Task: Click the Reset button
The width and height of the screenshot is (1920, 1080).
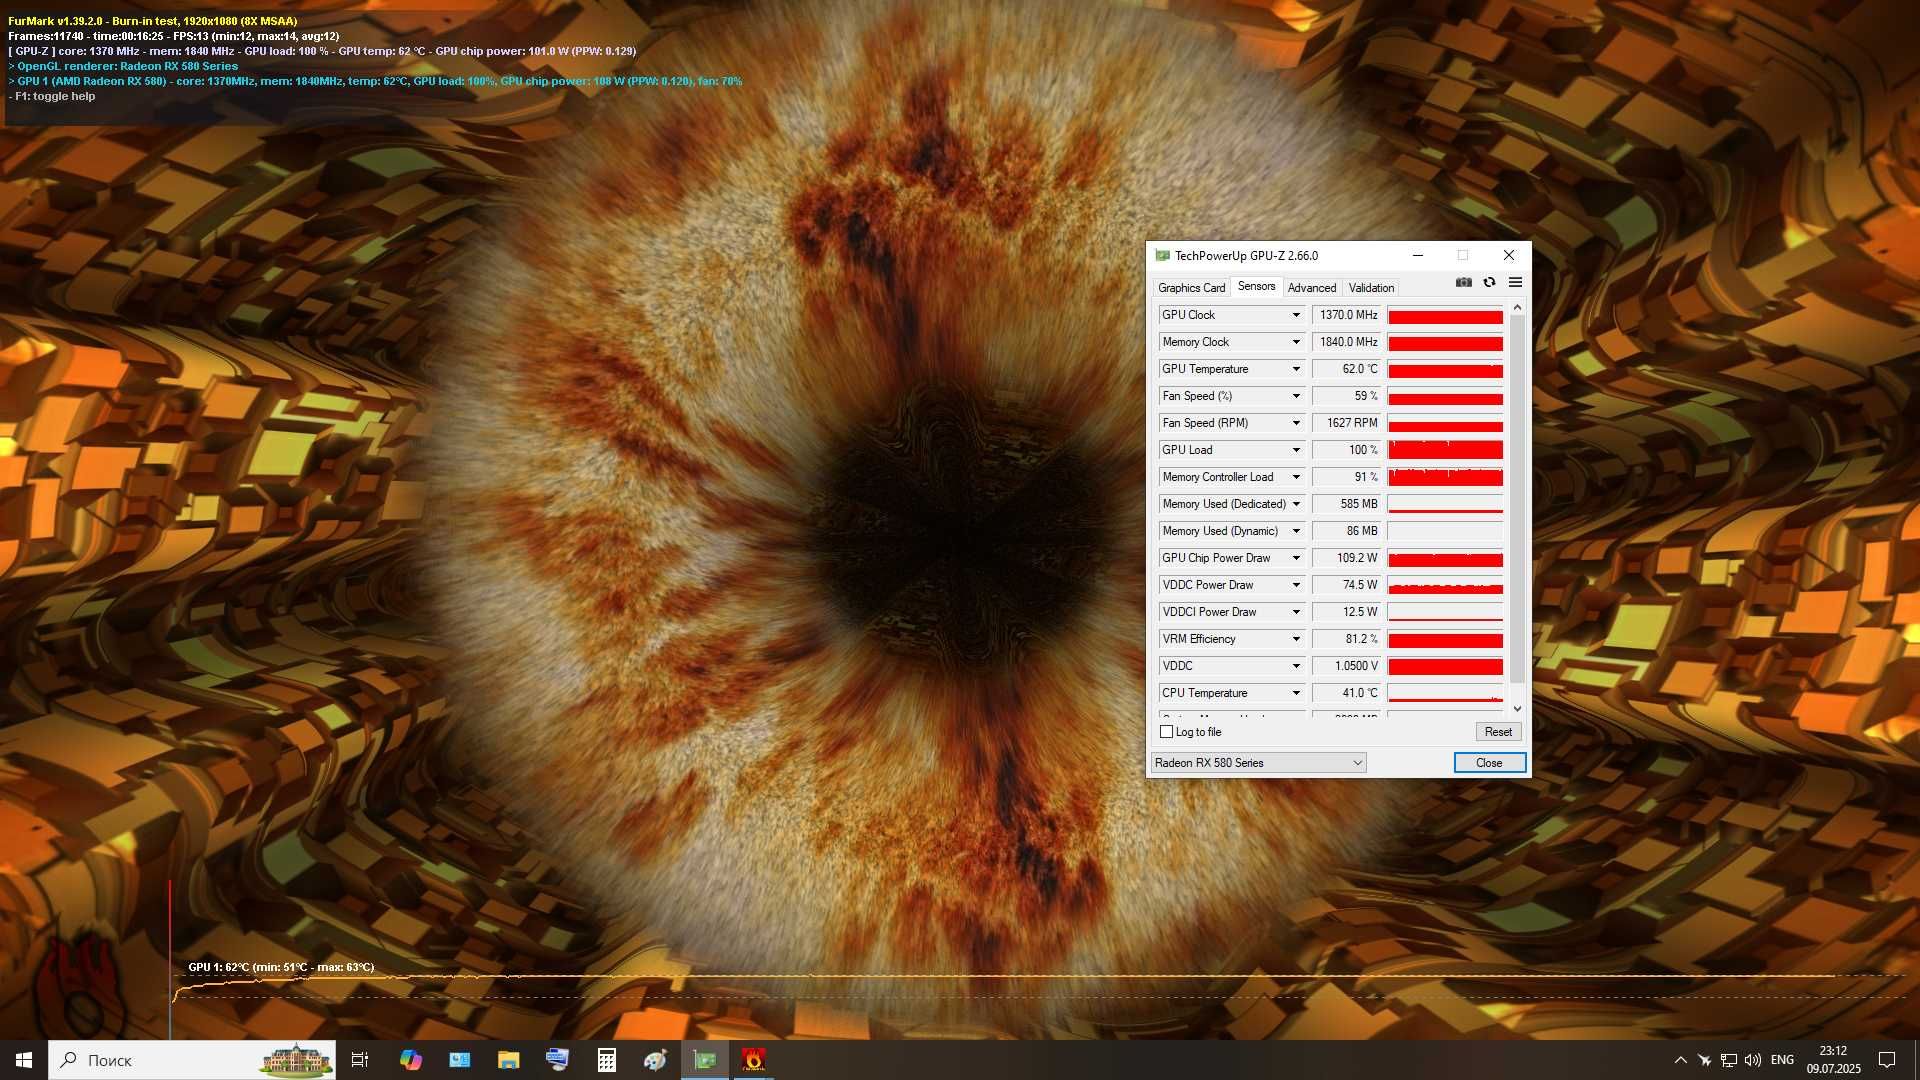Action: [x=1498, y=732]
